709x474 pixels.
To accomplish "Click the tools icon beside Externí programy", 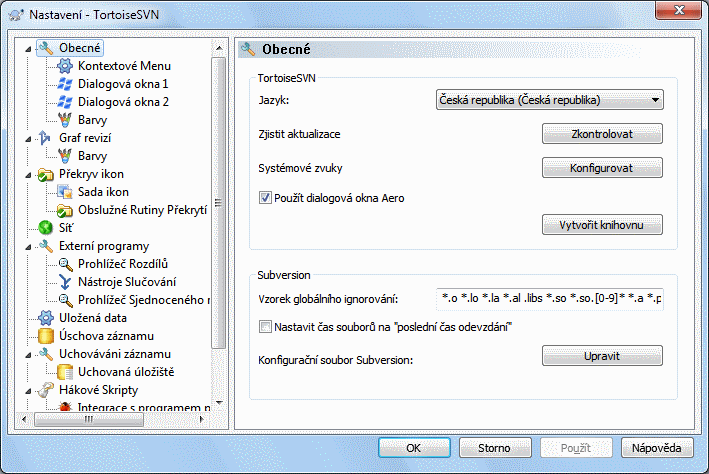I will coord(46,246).
